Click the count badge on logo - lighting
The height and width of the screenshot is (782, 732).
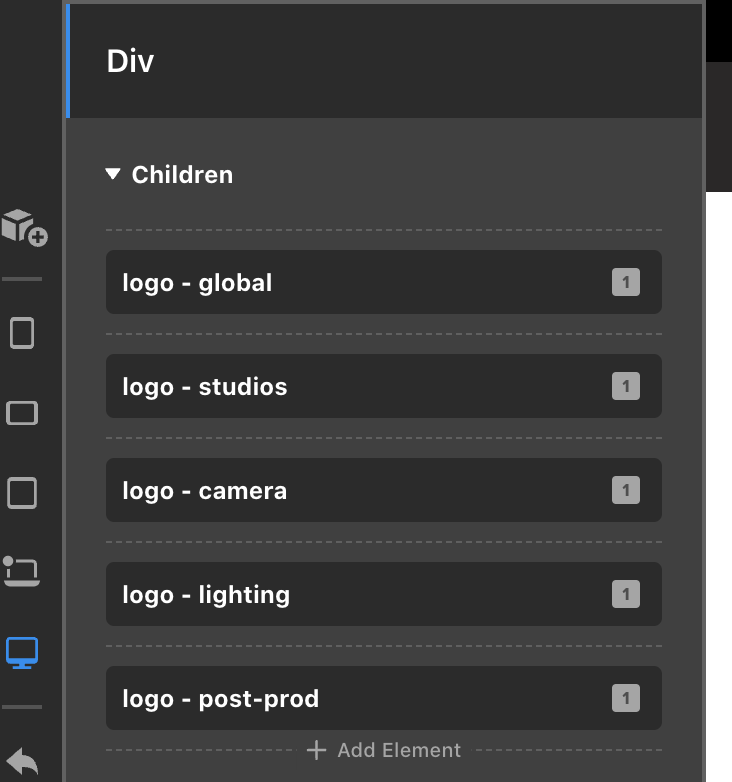626,594
